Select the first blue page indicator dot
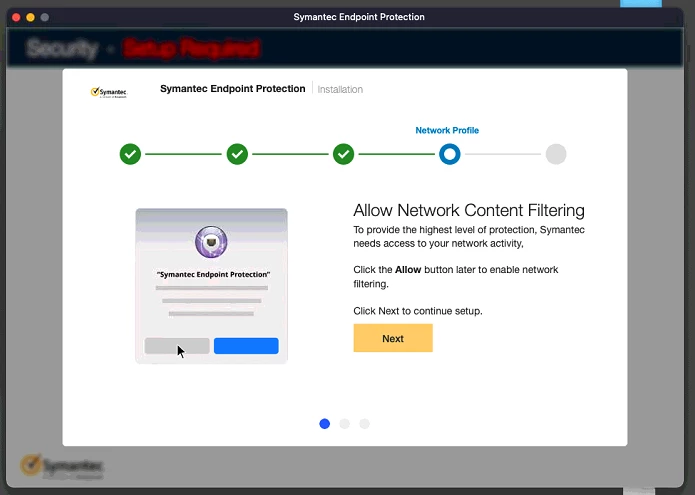The image size is (695, 495). point(324,424)
